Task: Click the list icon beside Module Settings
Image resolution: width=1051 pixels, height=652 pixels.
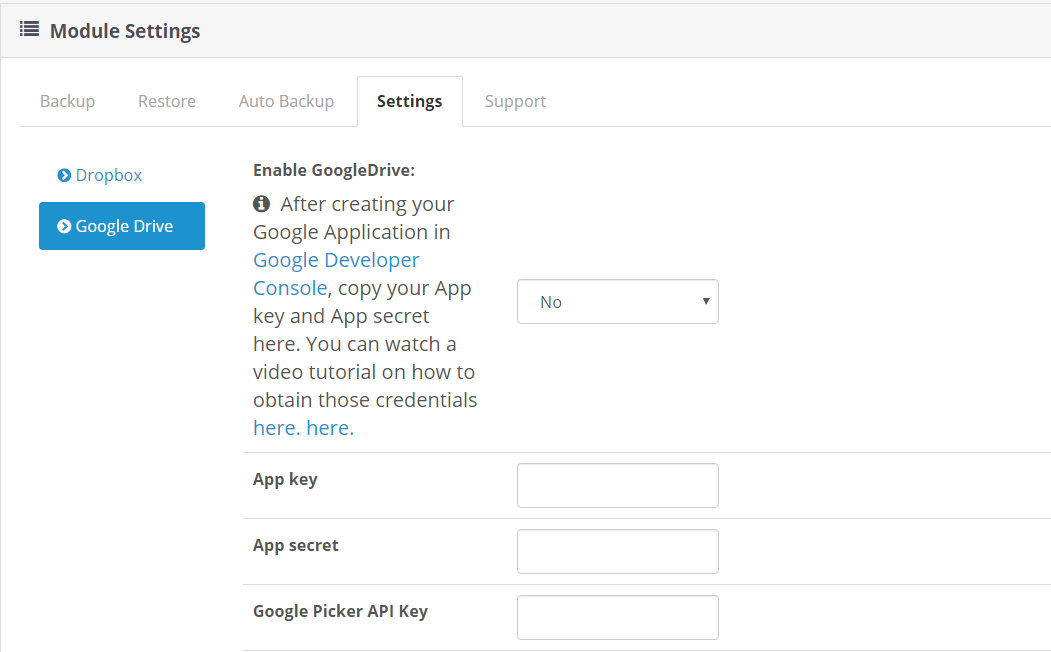Action: pos(29,29)
